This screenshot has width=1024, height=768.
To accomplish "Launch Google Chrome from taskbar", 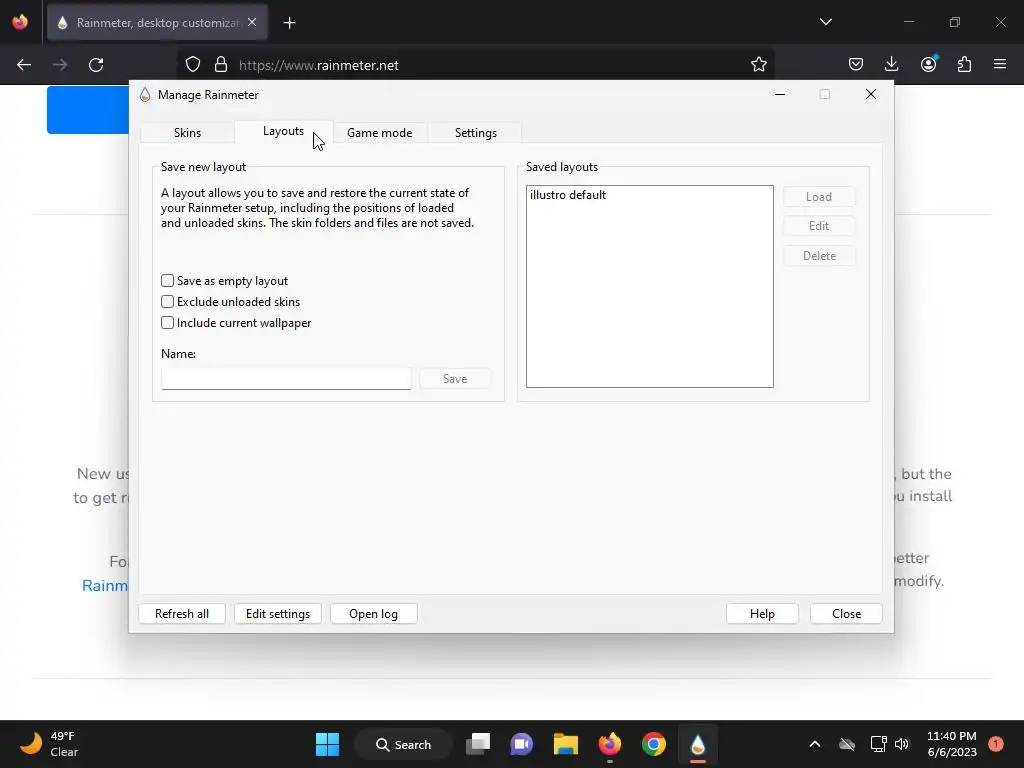I will tap(653, 744).
